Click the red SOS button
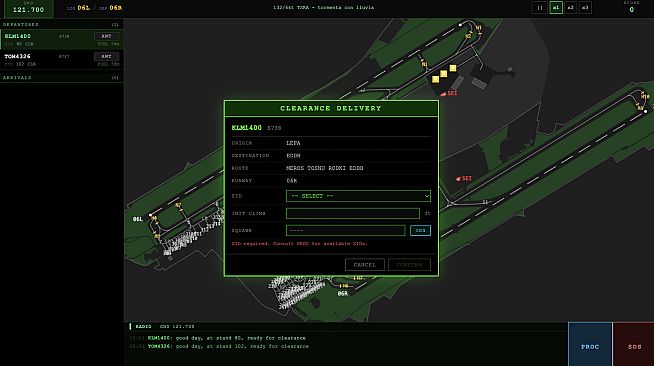 [634, 346]
